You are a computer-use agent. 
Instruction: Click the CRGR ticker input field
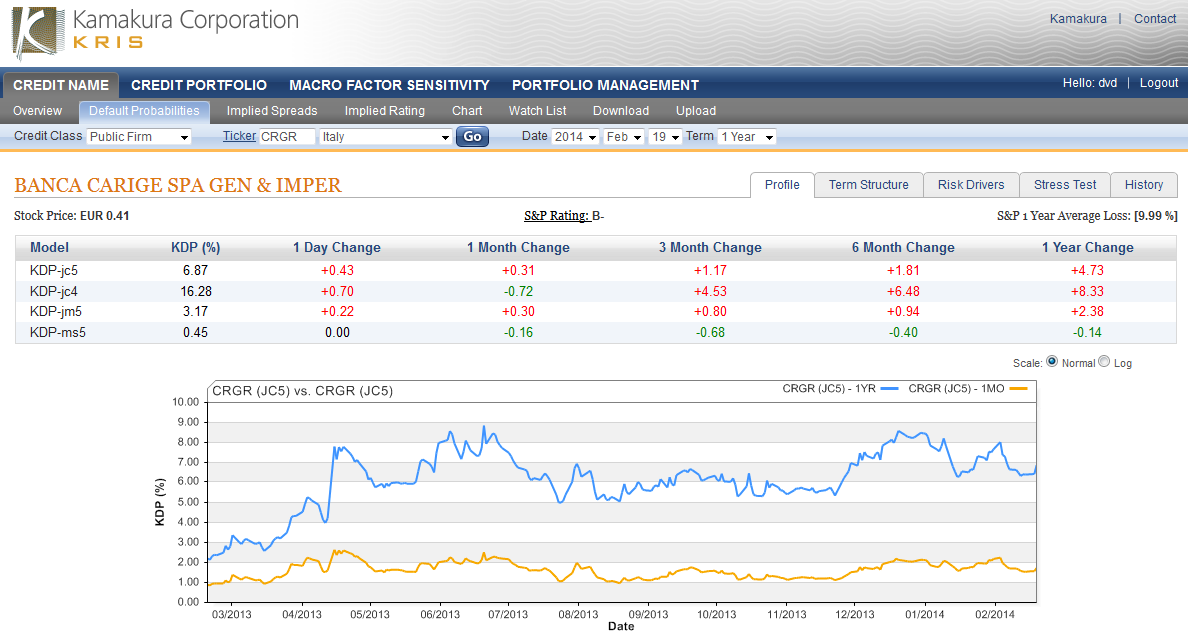286,137
